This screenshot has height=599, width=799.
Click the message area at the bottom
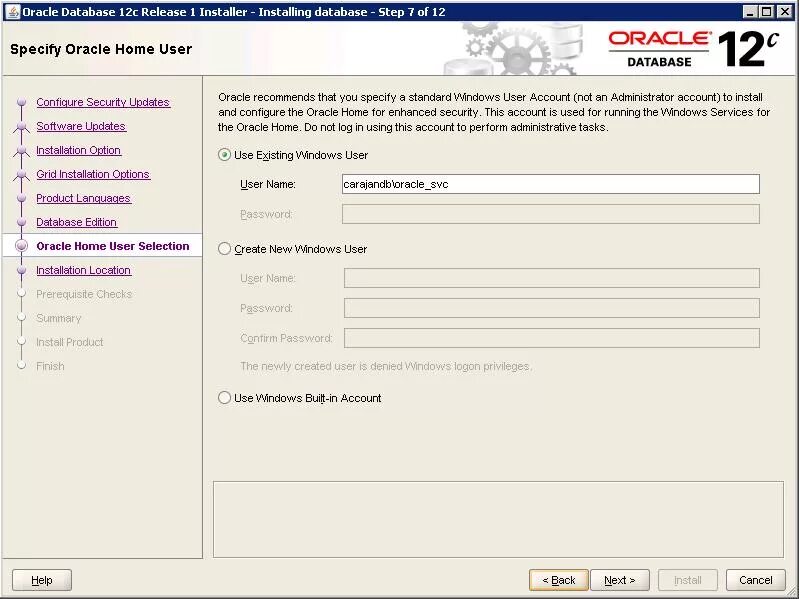pyautogui.click(x=498, y=520)
